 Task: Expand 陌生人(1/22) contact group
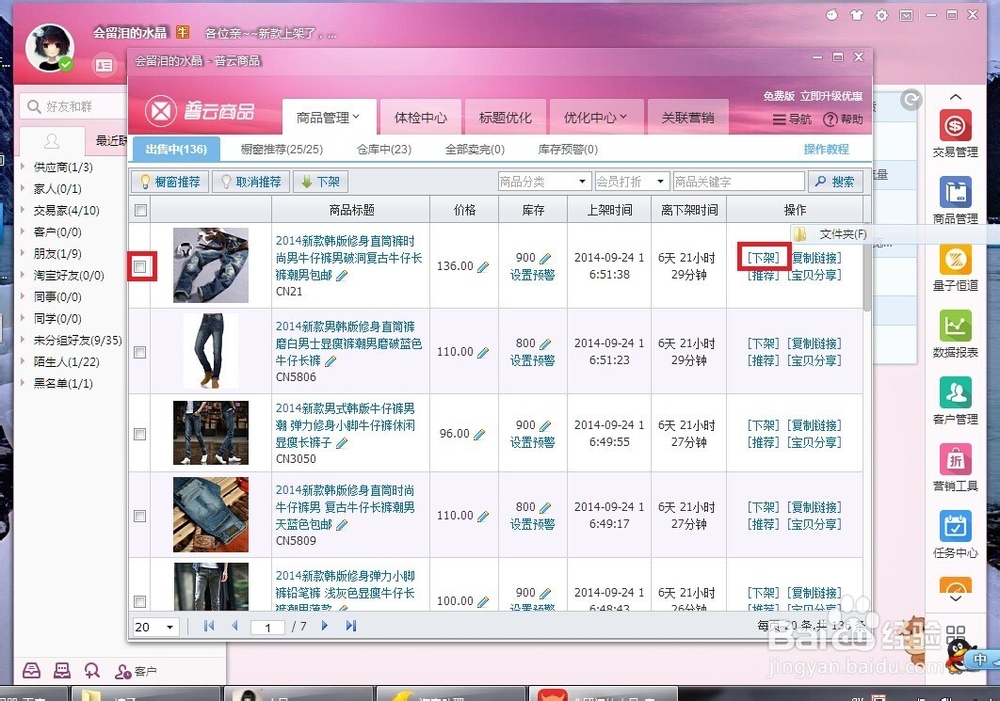[23, 362]
